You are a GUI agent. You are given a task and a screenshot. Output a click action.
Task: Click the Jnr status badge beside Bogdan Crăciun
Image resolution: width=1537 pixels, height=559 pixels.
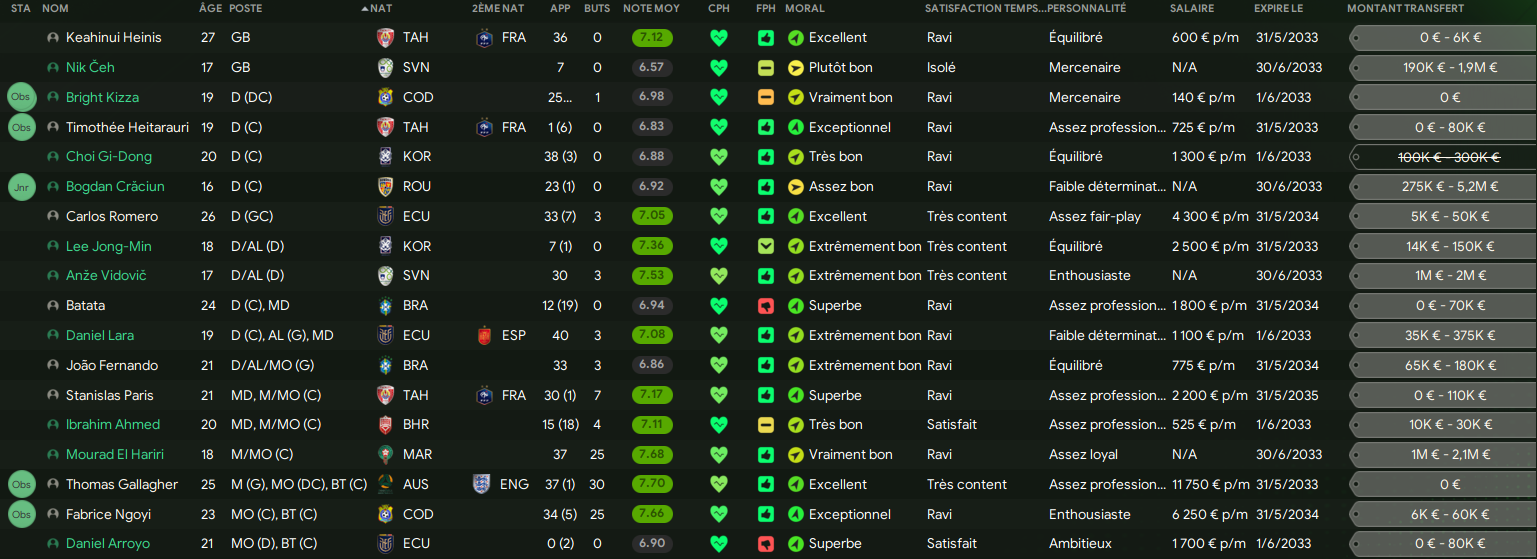pos(21,187)
